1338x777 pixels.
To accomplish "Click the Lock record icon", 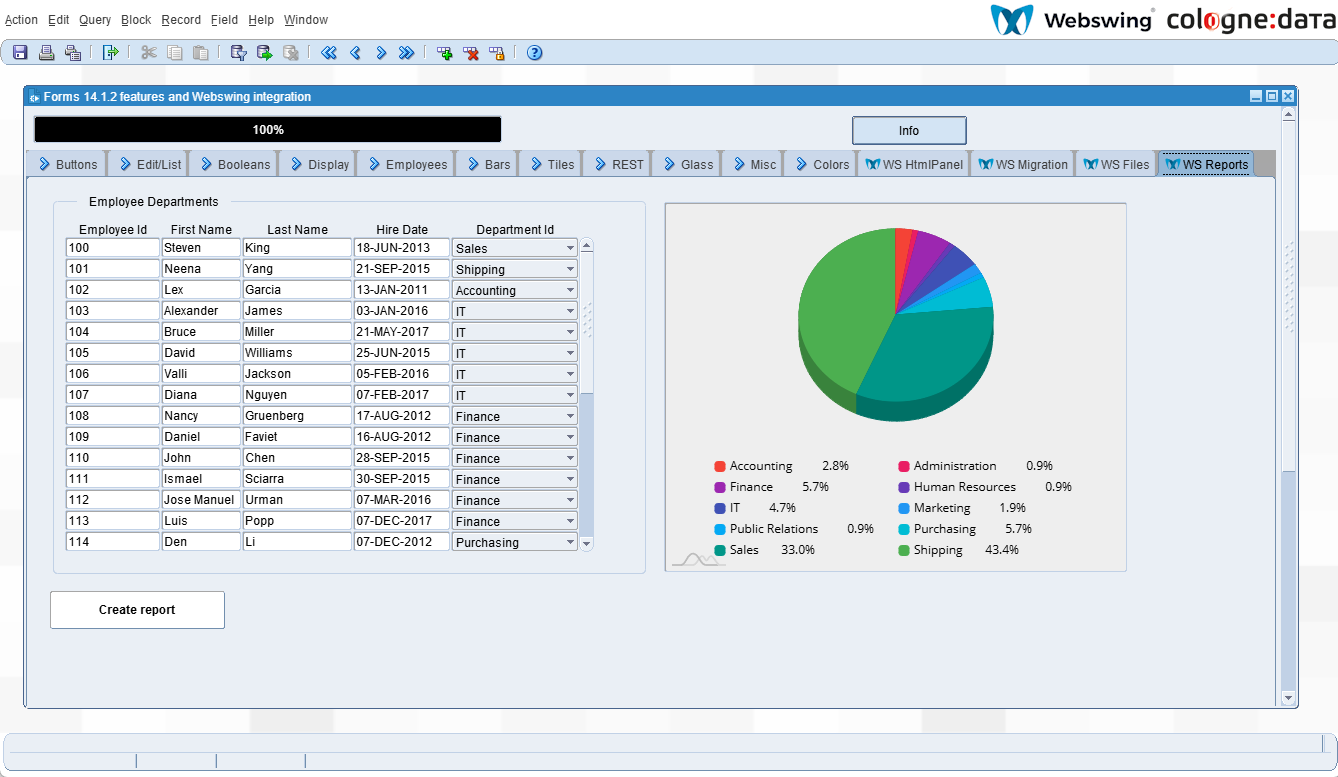I will (x=497, y=53).
